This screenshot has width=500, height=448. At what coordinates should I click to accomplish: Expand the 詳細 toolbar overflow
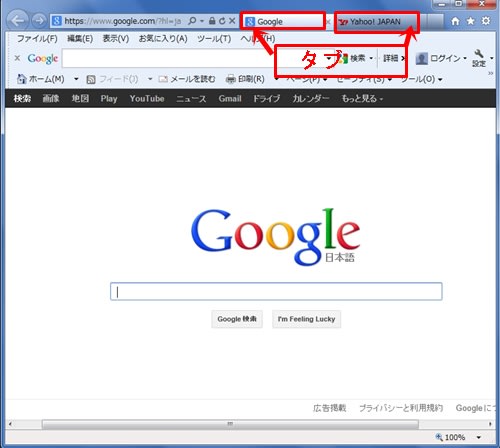pyautogui.click(x=394, y=58)
